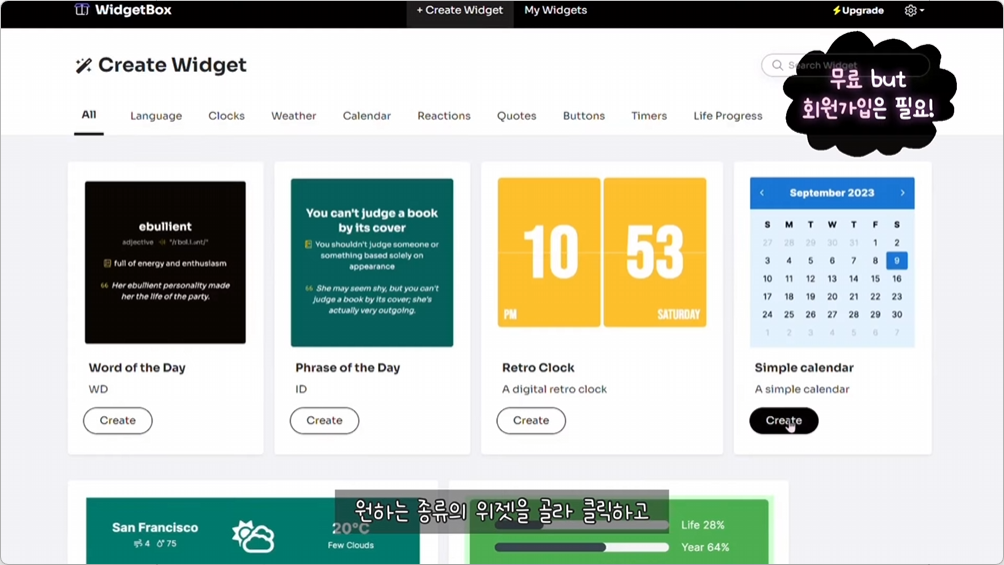Open the + Create Widget tab

pos(460,10)
